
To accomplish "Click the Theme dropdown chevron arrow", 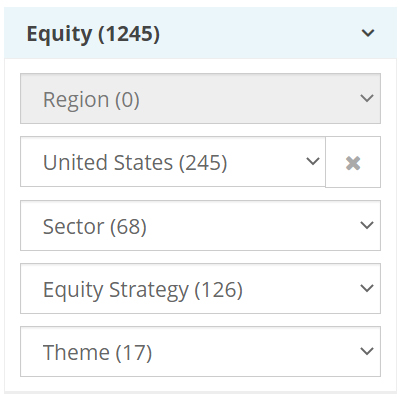I will (367, 351).
